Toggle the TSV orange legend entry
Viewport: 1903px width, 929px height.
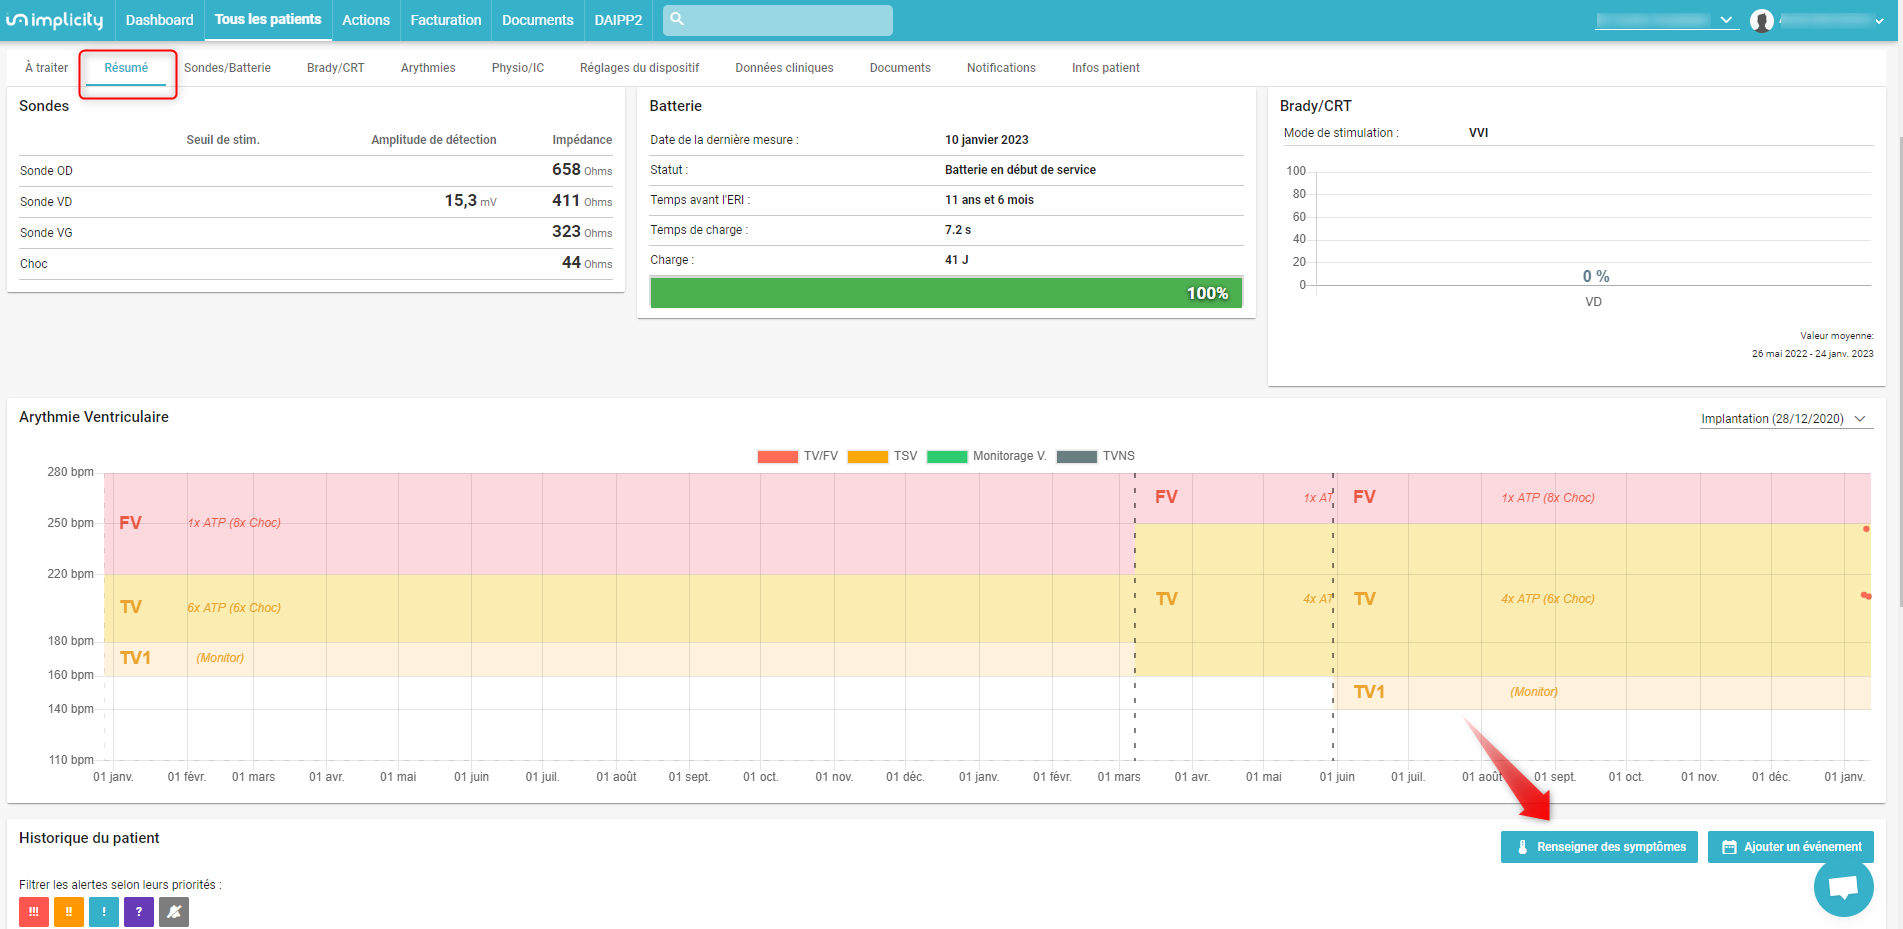coord(882,456)
